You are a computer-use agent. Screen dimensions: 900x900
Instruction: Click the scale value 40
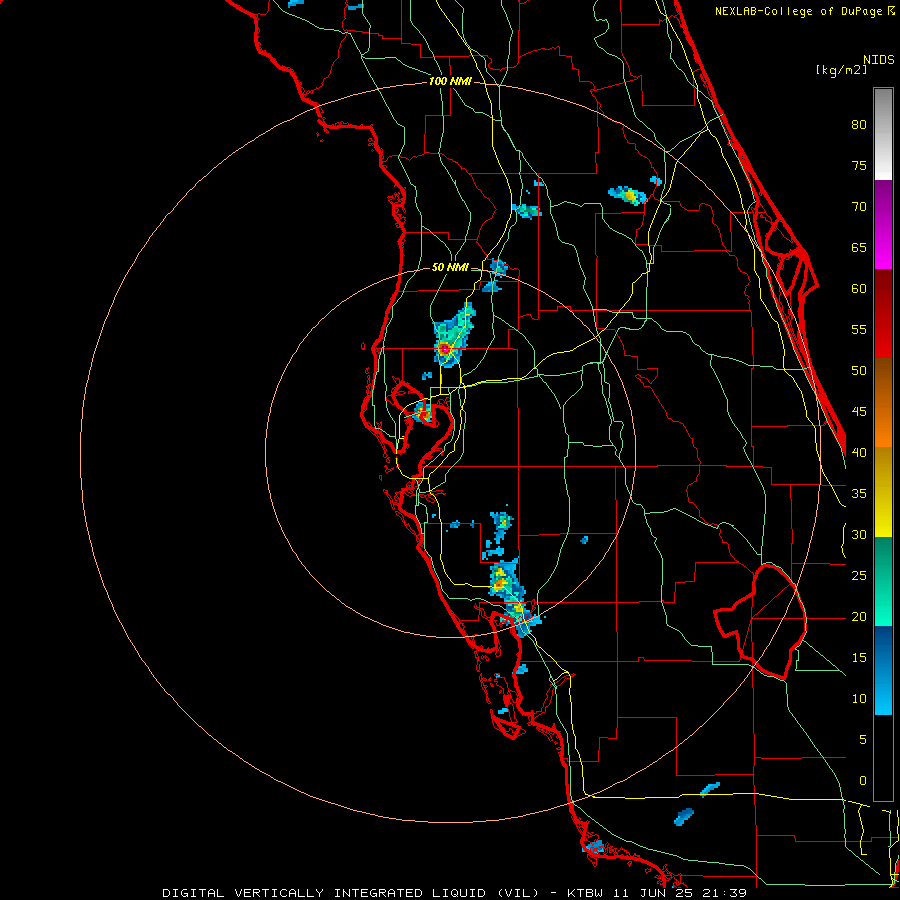tap(859, 452)
